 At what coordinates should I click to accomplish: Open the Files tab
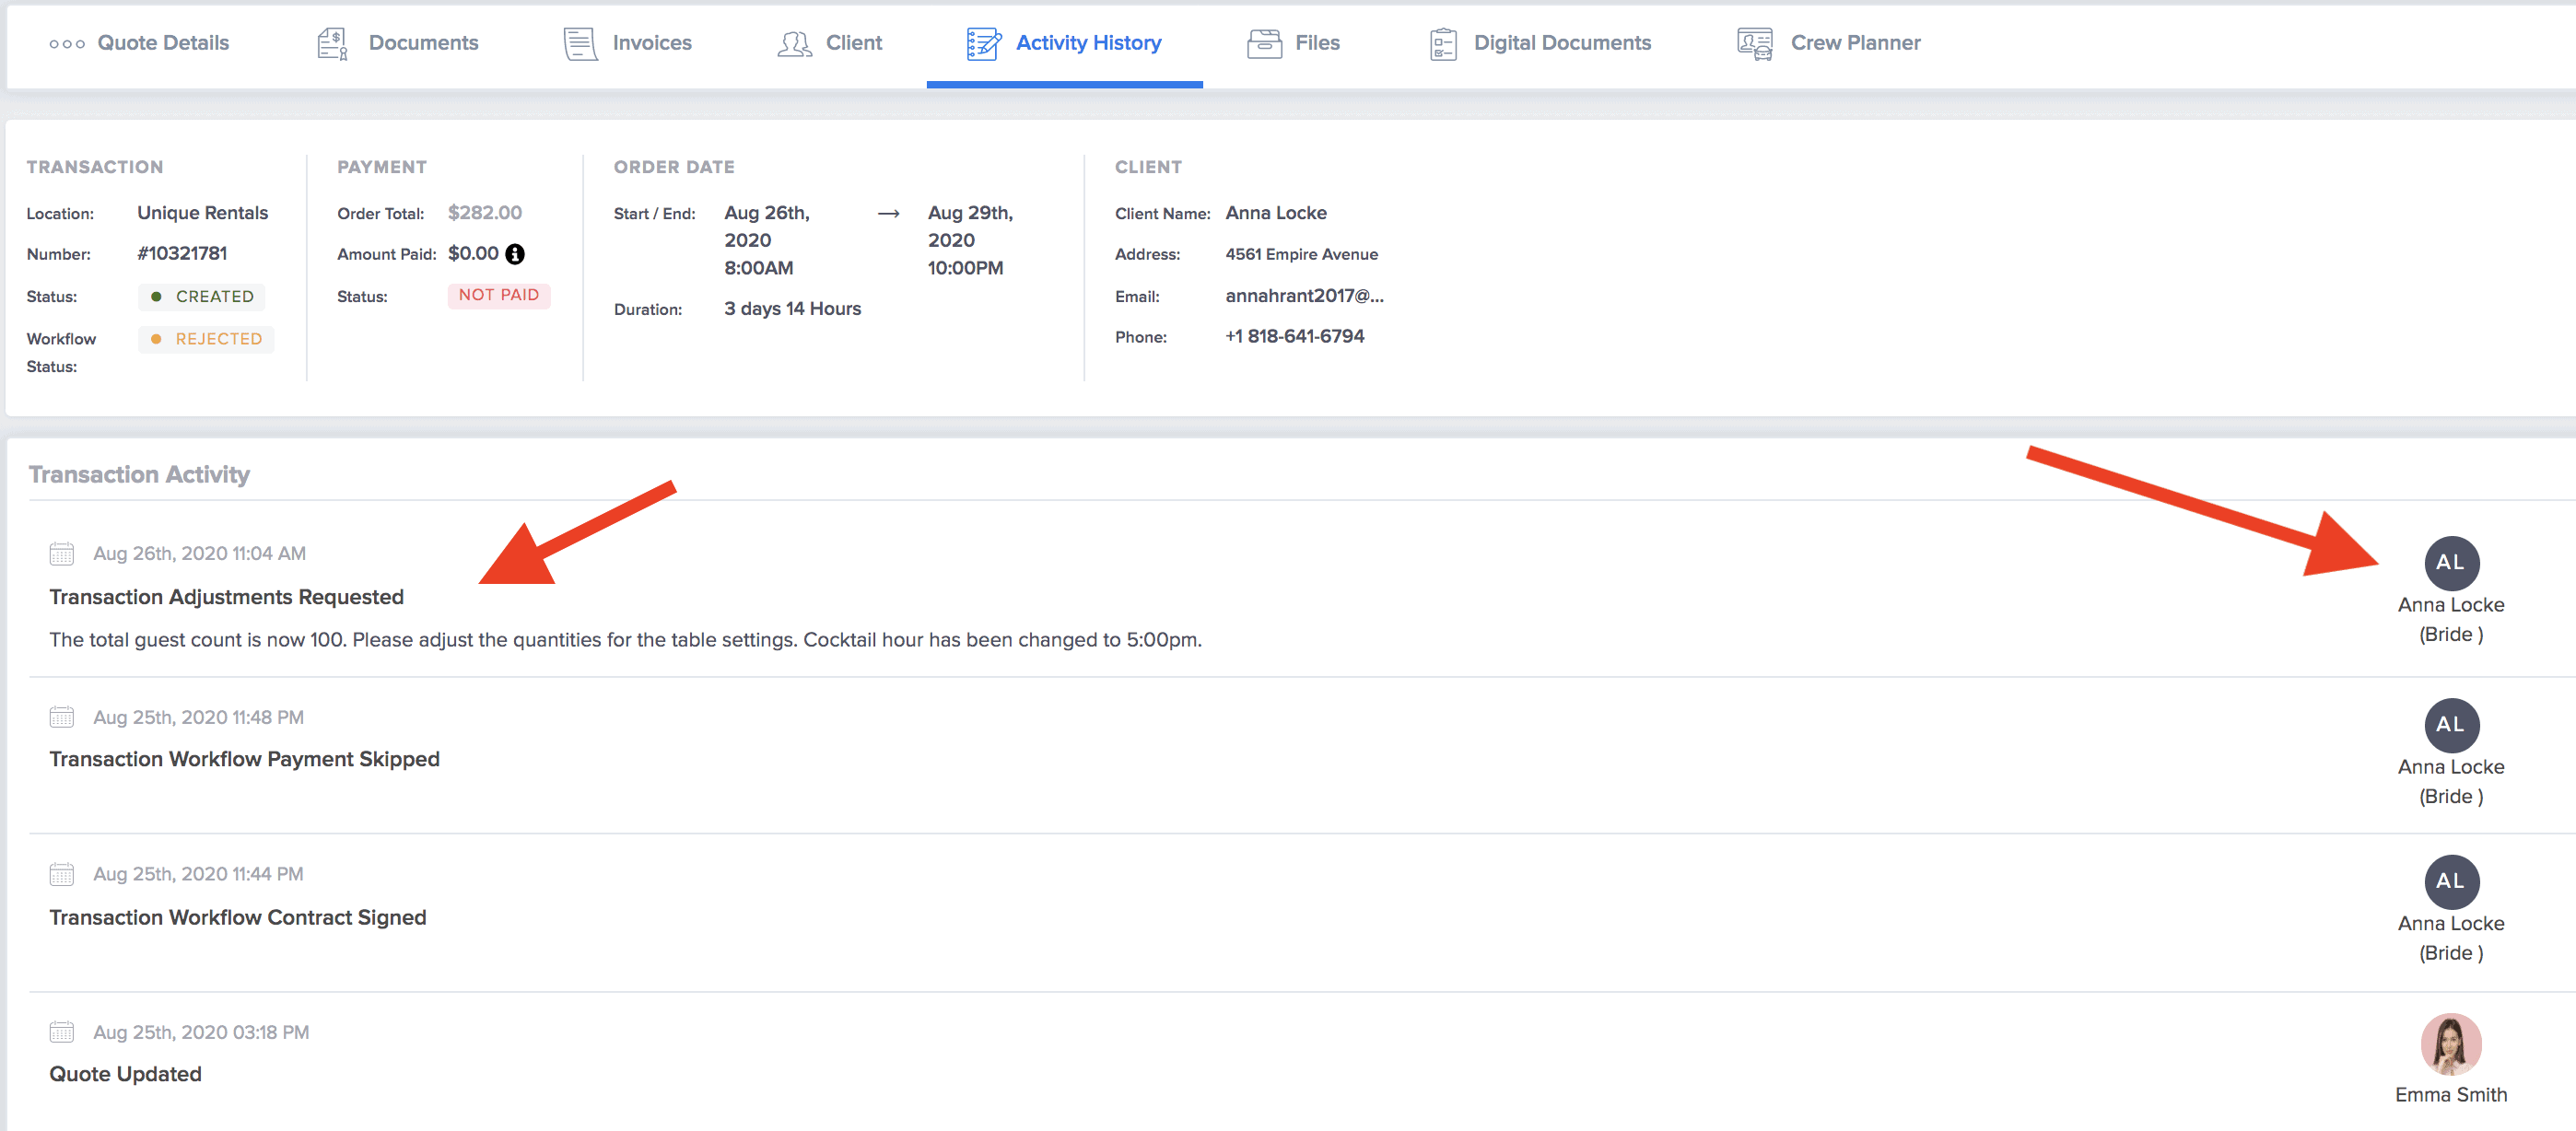click(1293, 43)
